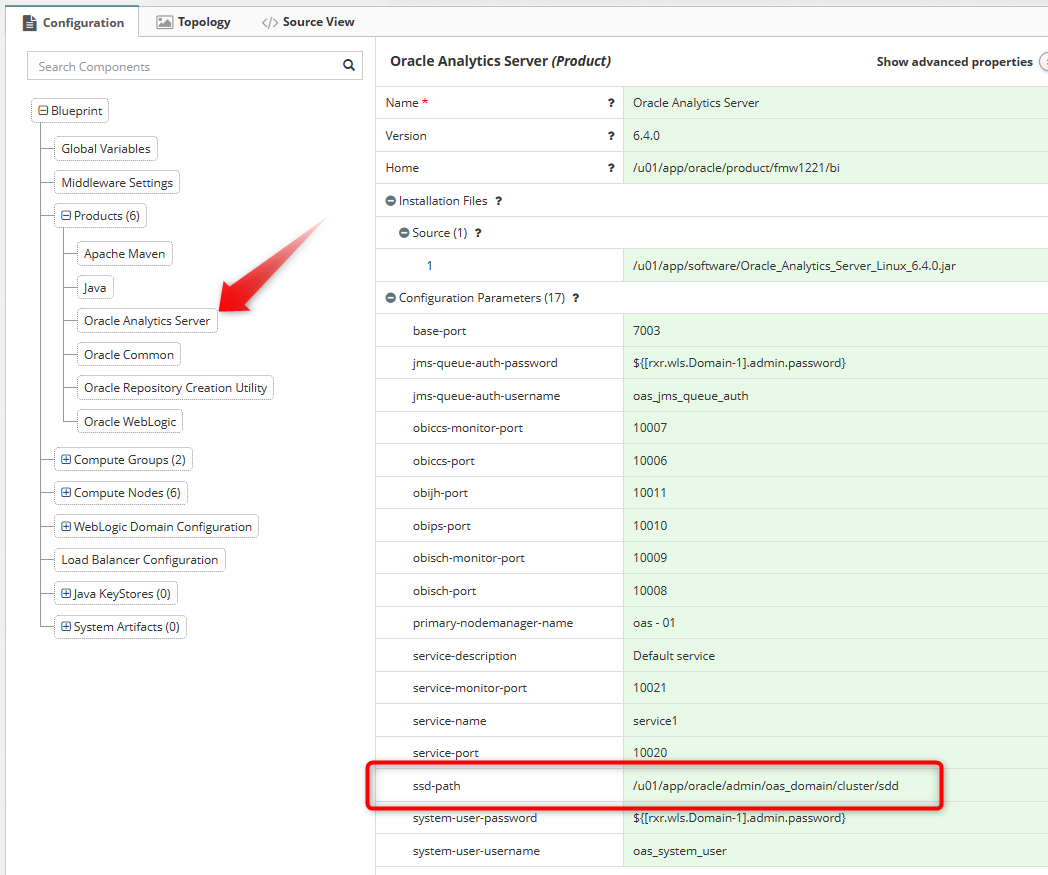Select Oracle WebLogic product
Screen dimensions: 1048x875
(130, 422)
